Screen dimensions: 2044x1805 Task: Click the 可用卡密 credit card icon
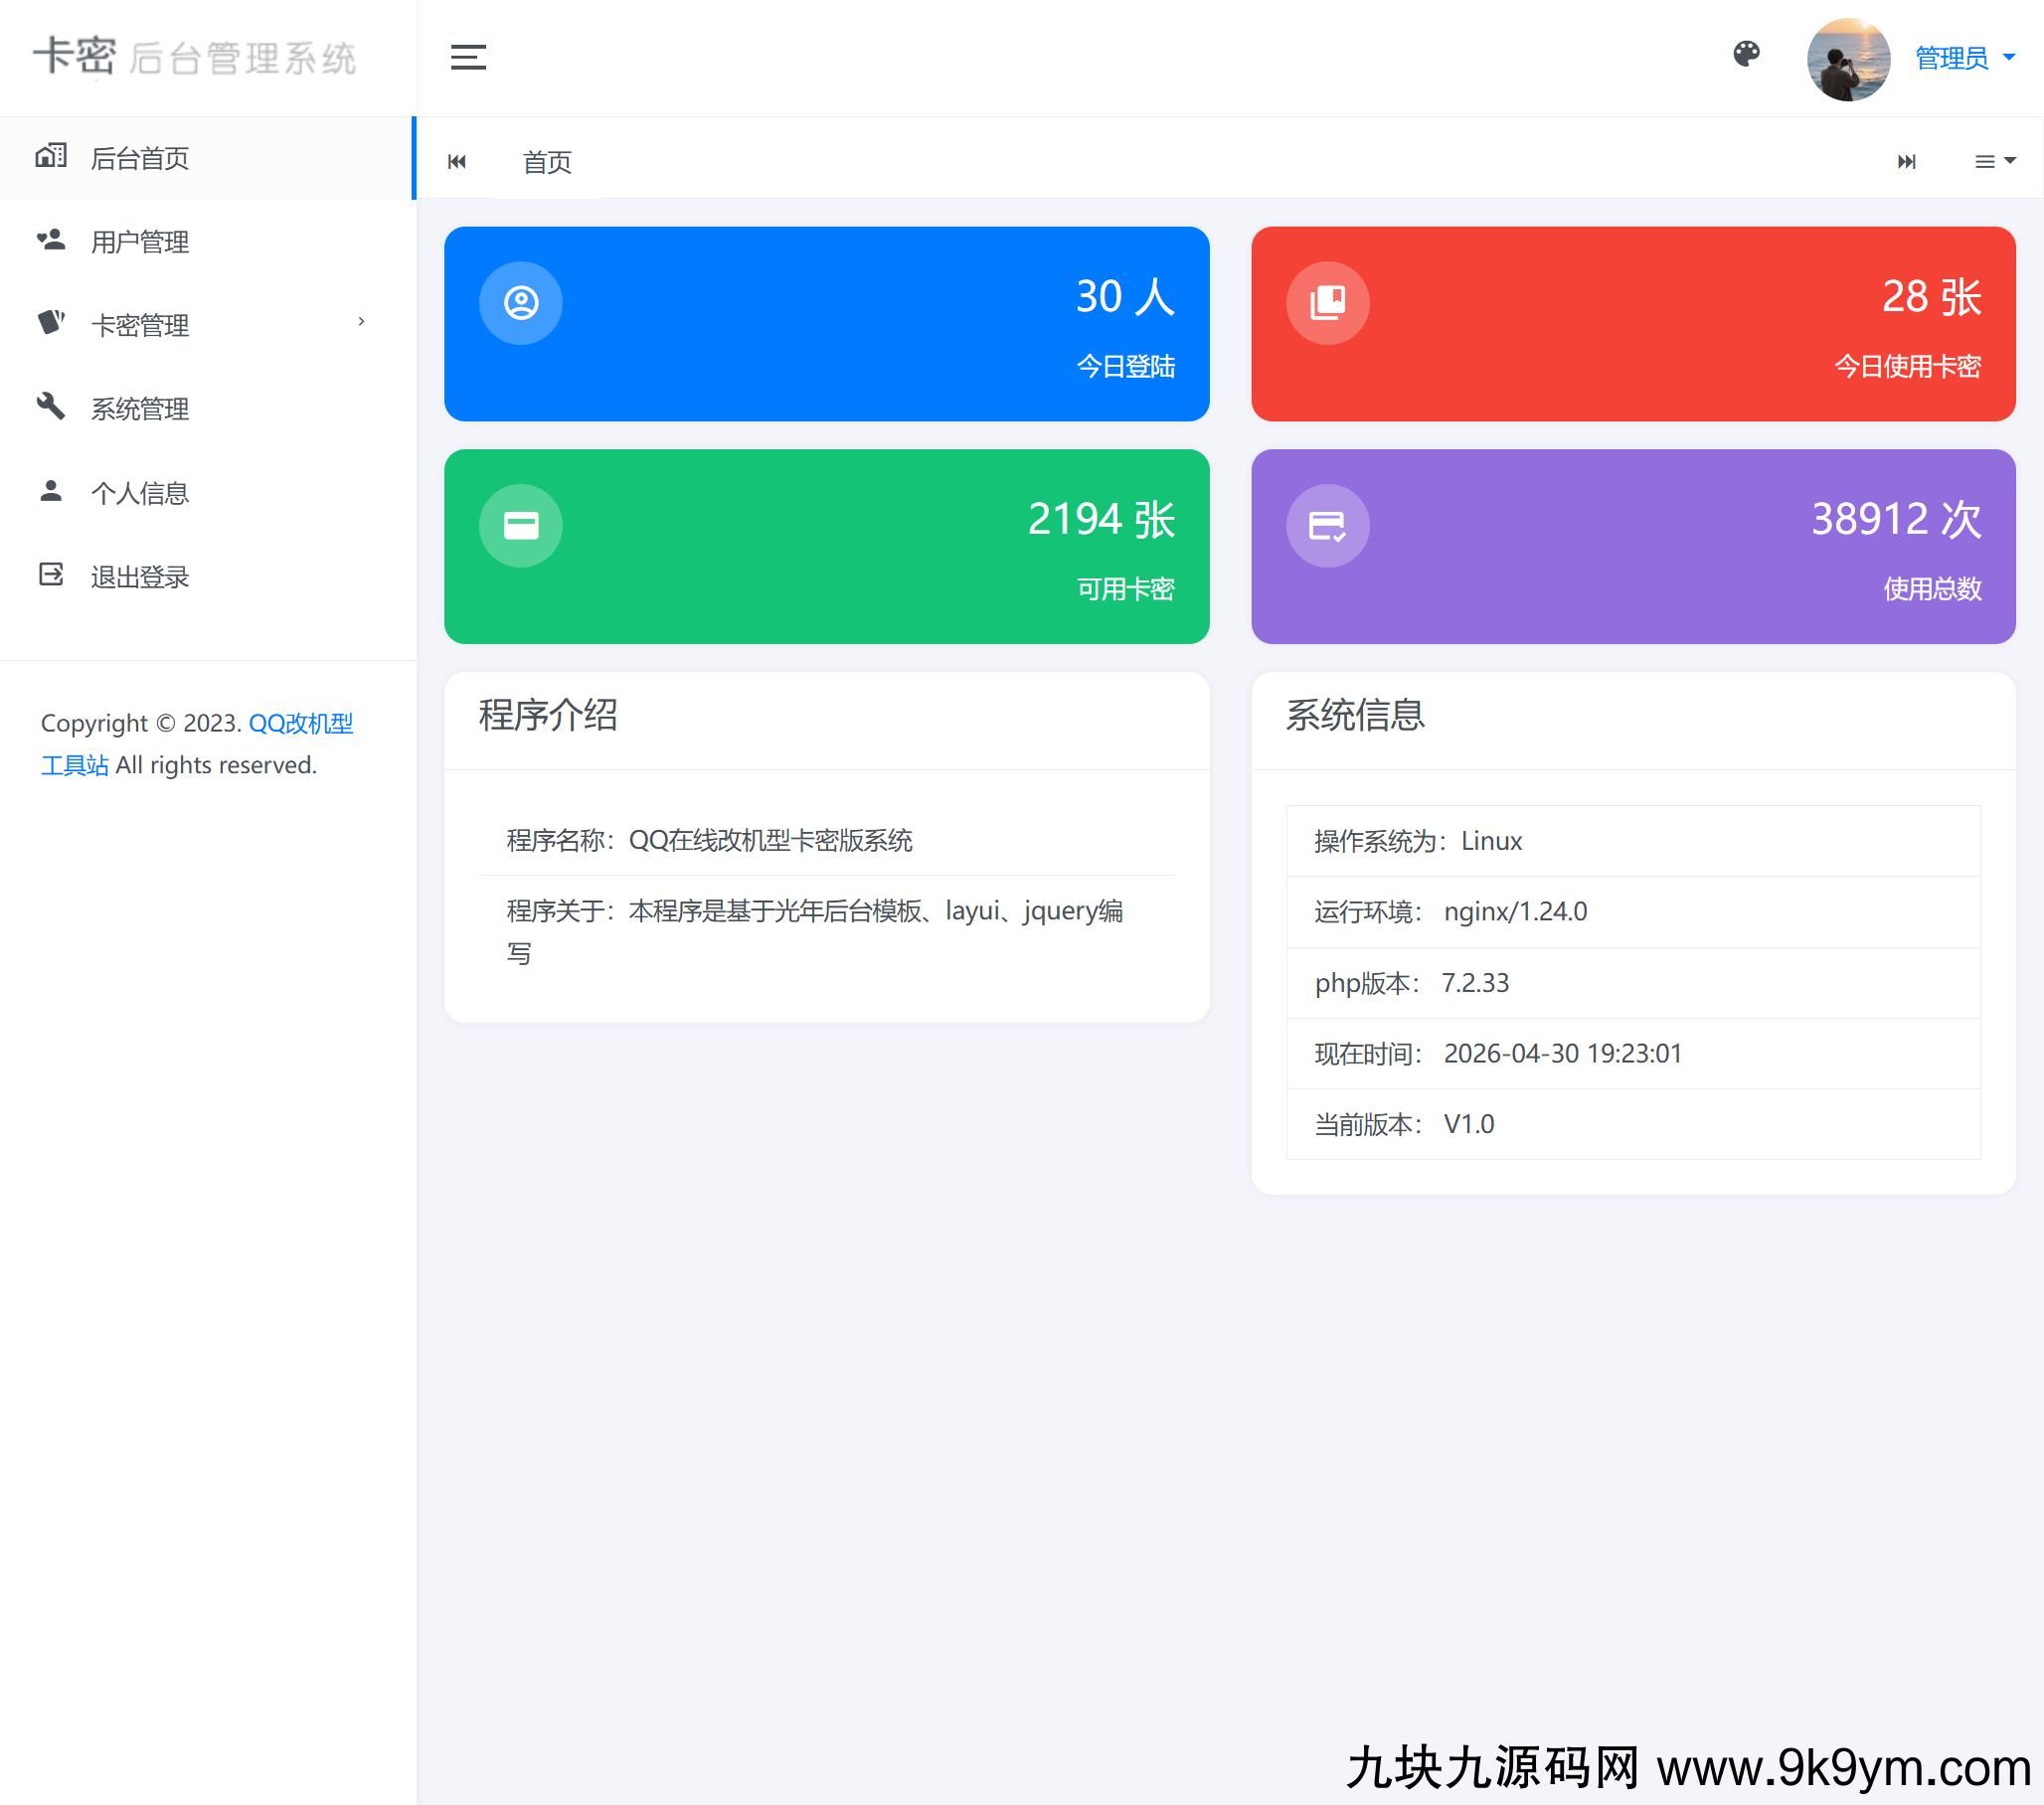pos(521,525)
